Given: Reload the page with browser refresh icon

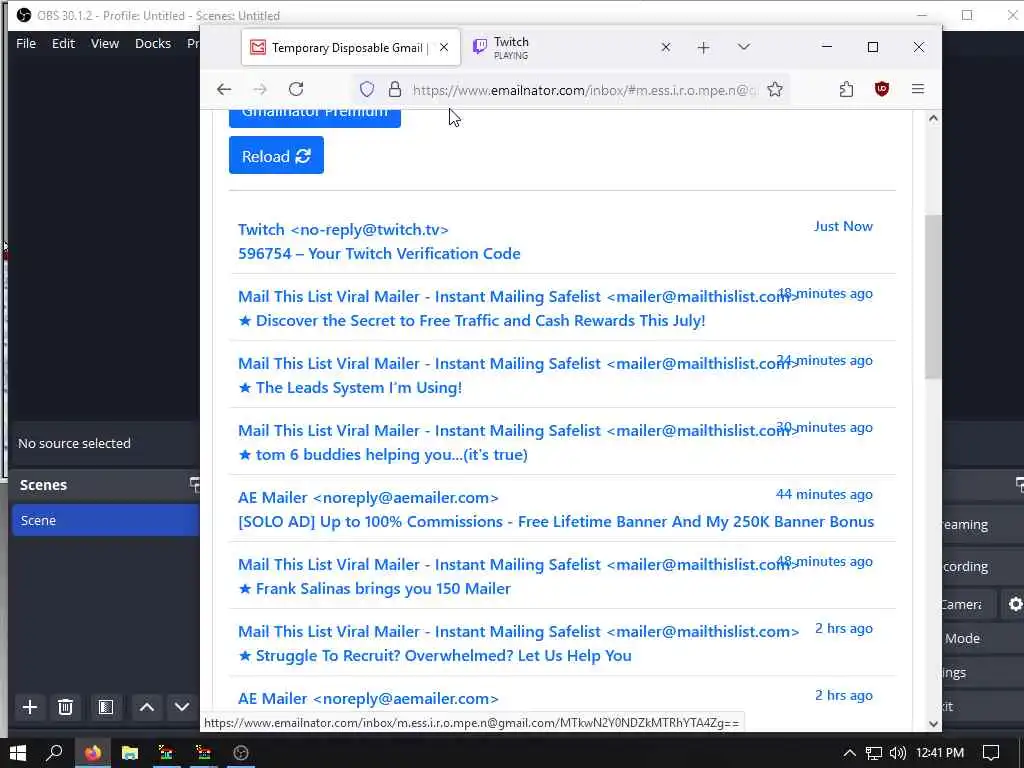Looking at the screenshot, I should point(296,89).
